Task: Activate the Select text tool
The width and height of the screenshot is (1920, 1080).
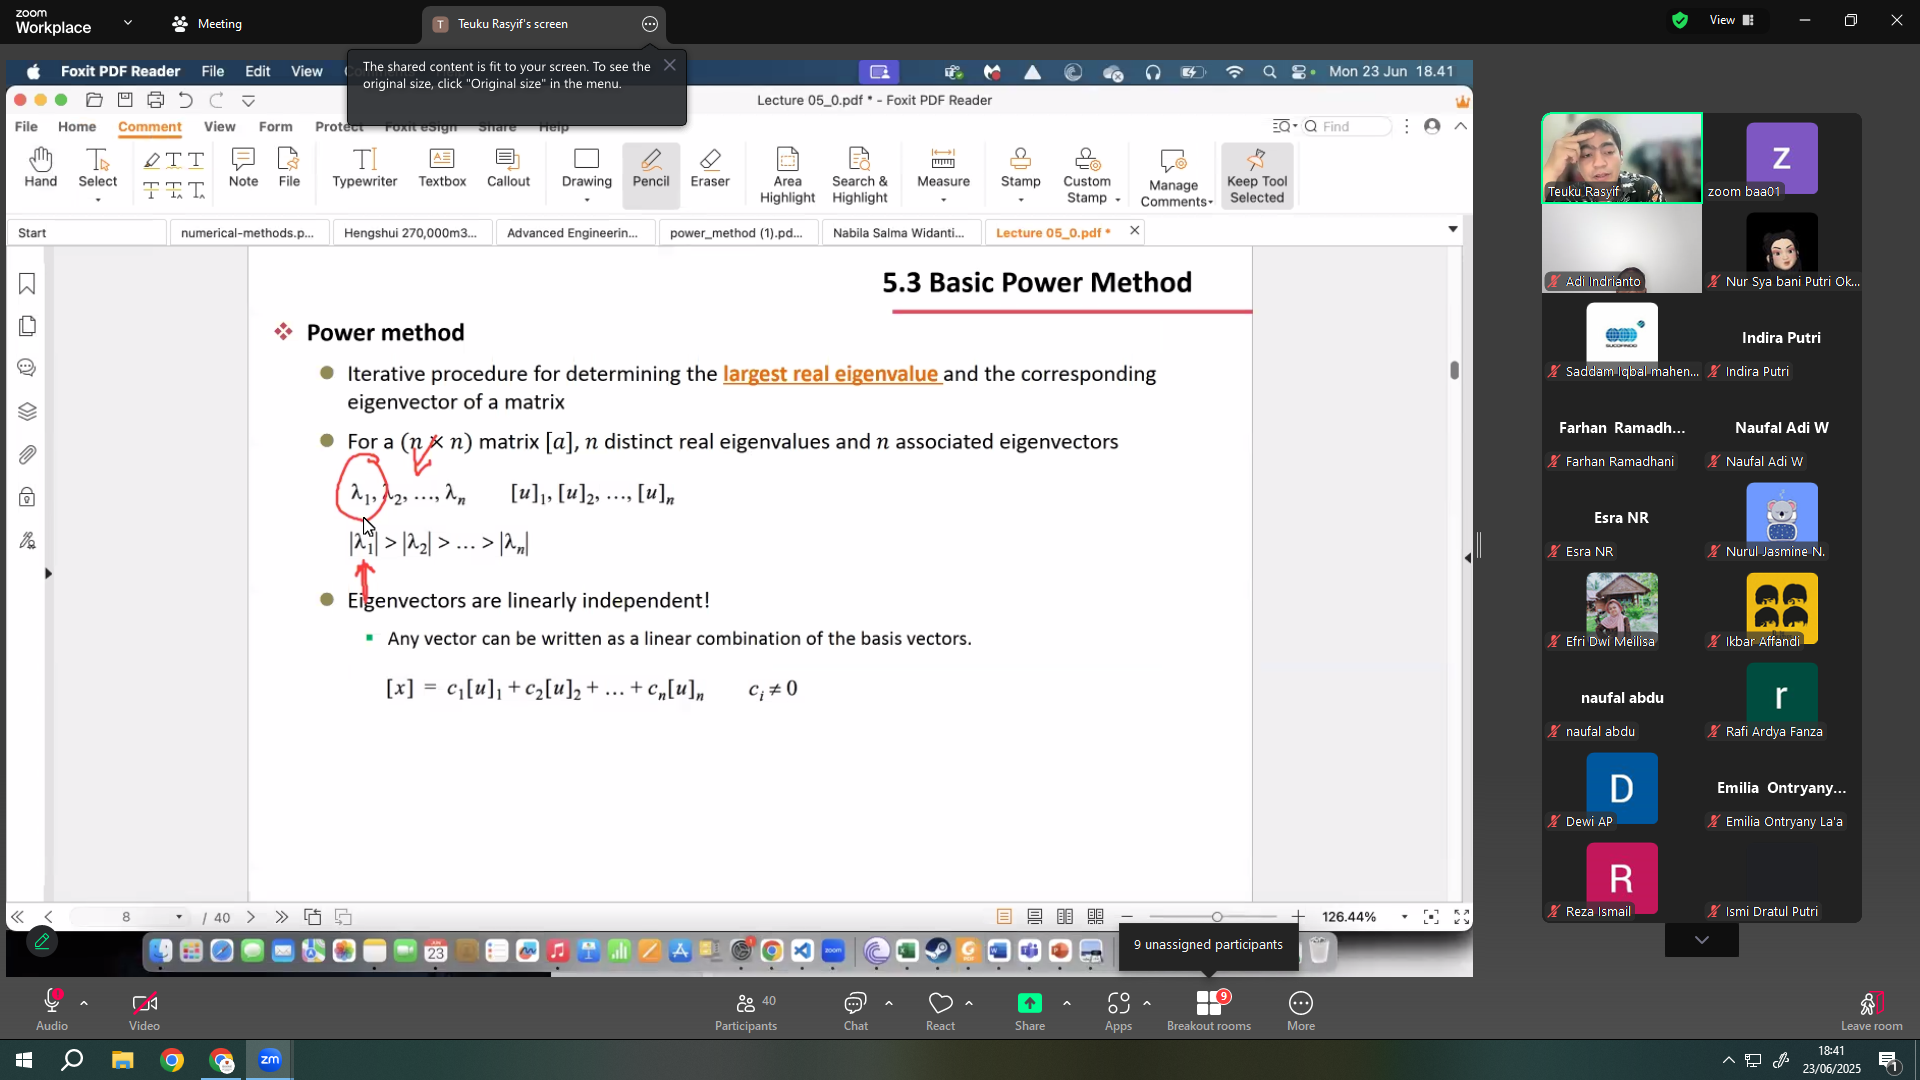Action: tap(98, 168)
